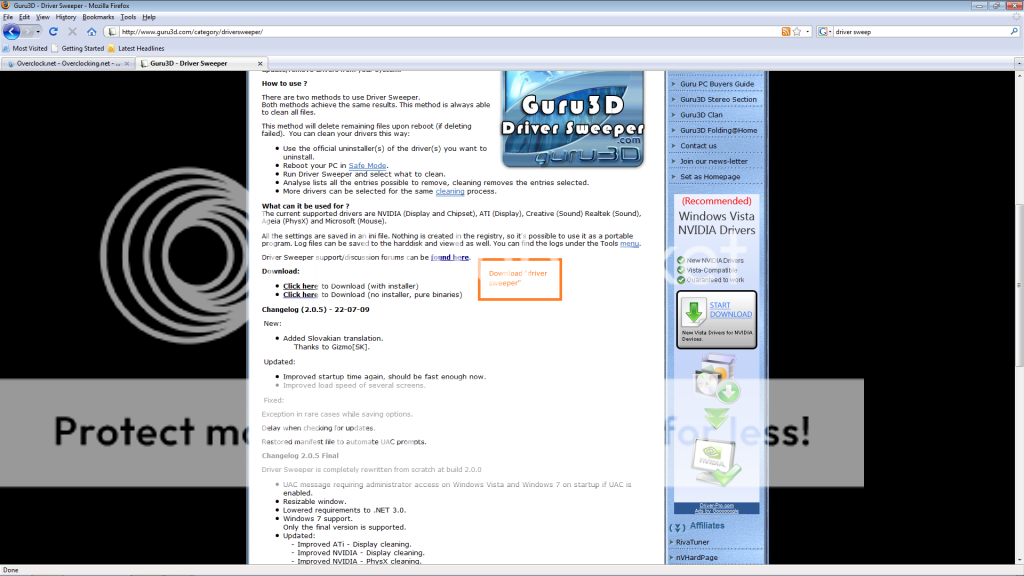Toggle the bookmark star for this page

(798, 31)
